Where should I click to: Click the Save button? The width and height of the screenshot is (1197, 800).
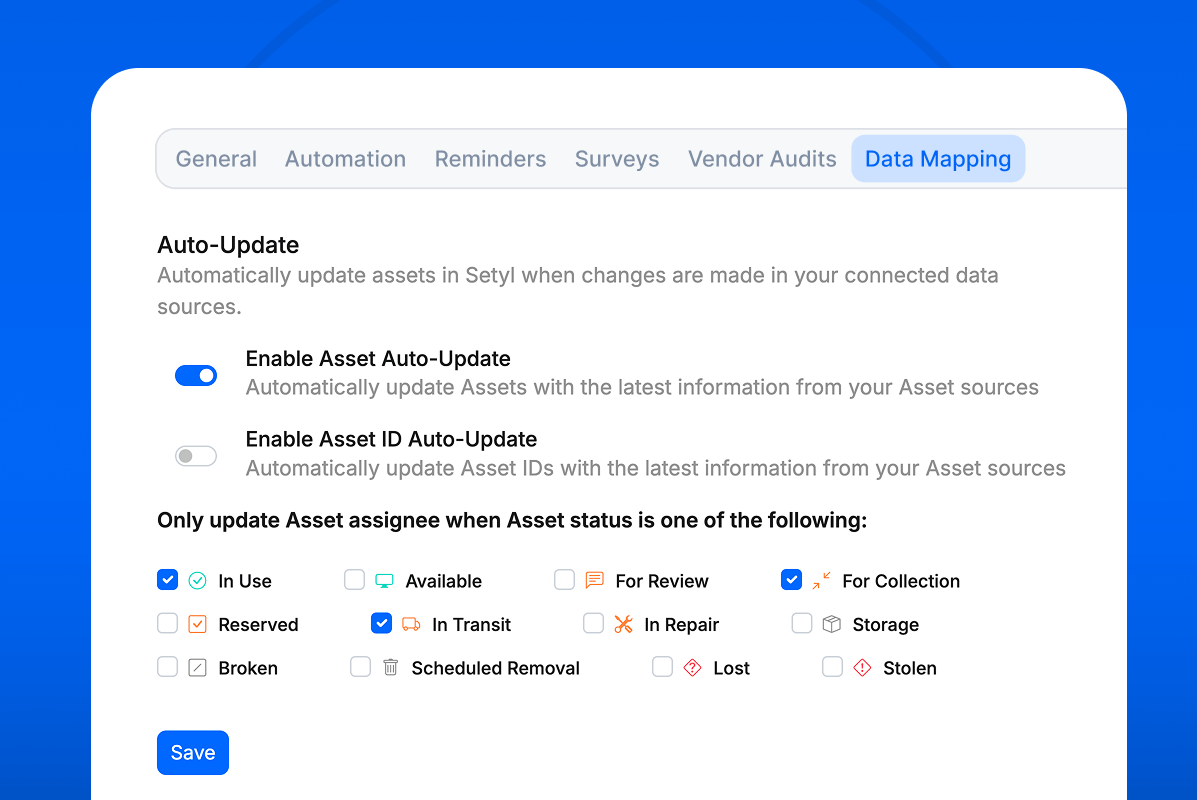coord(192,752)
